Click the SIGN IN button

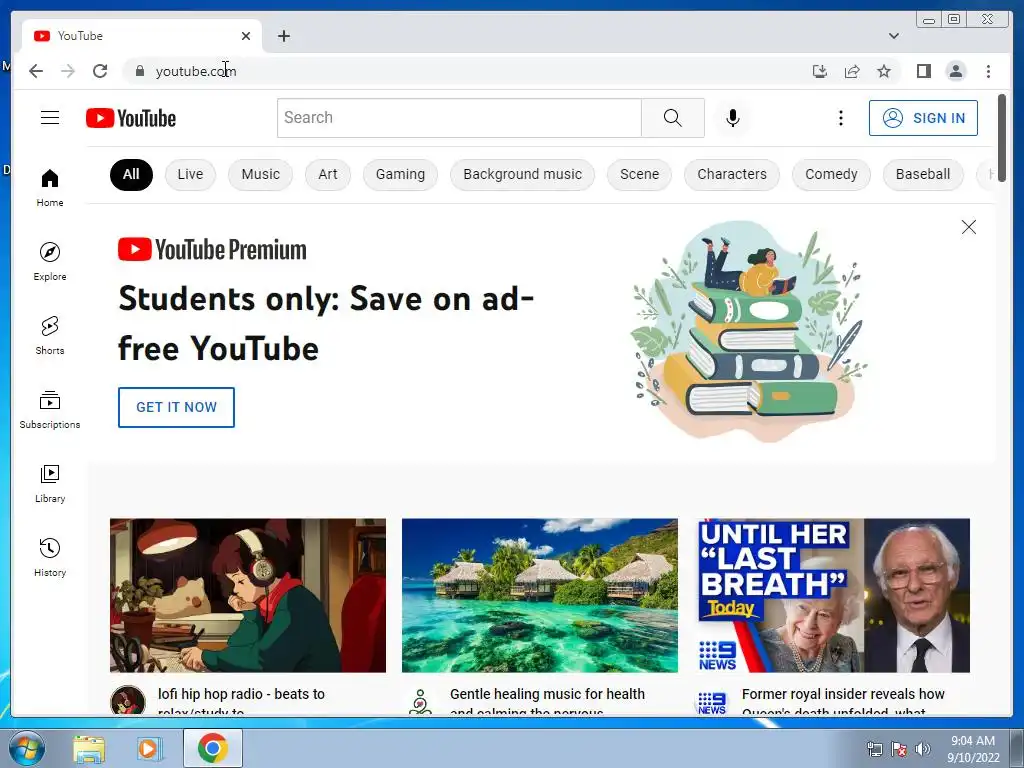pos(923,118)
